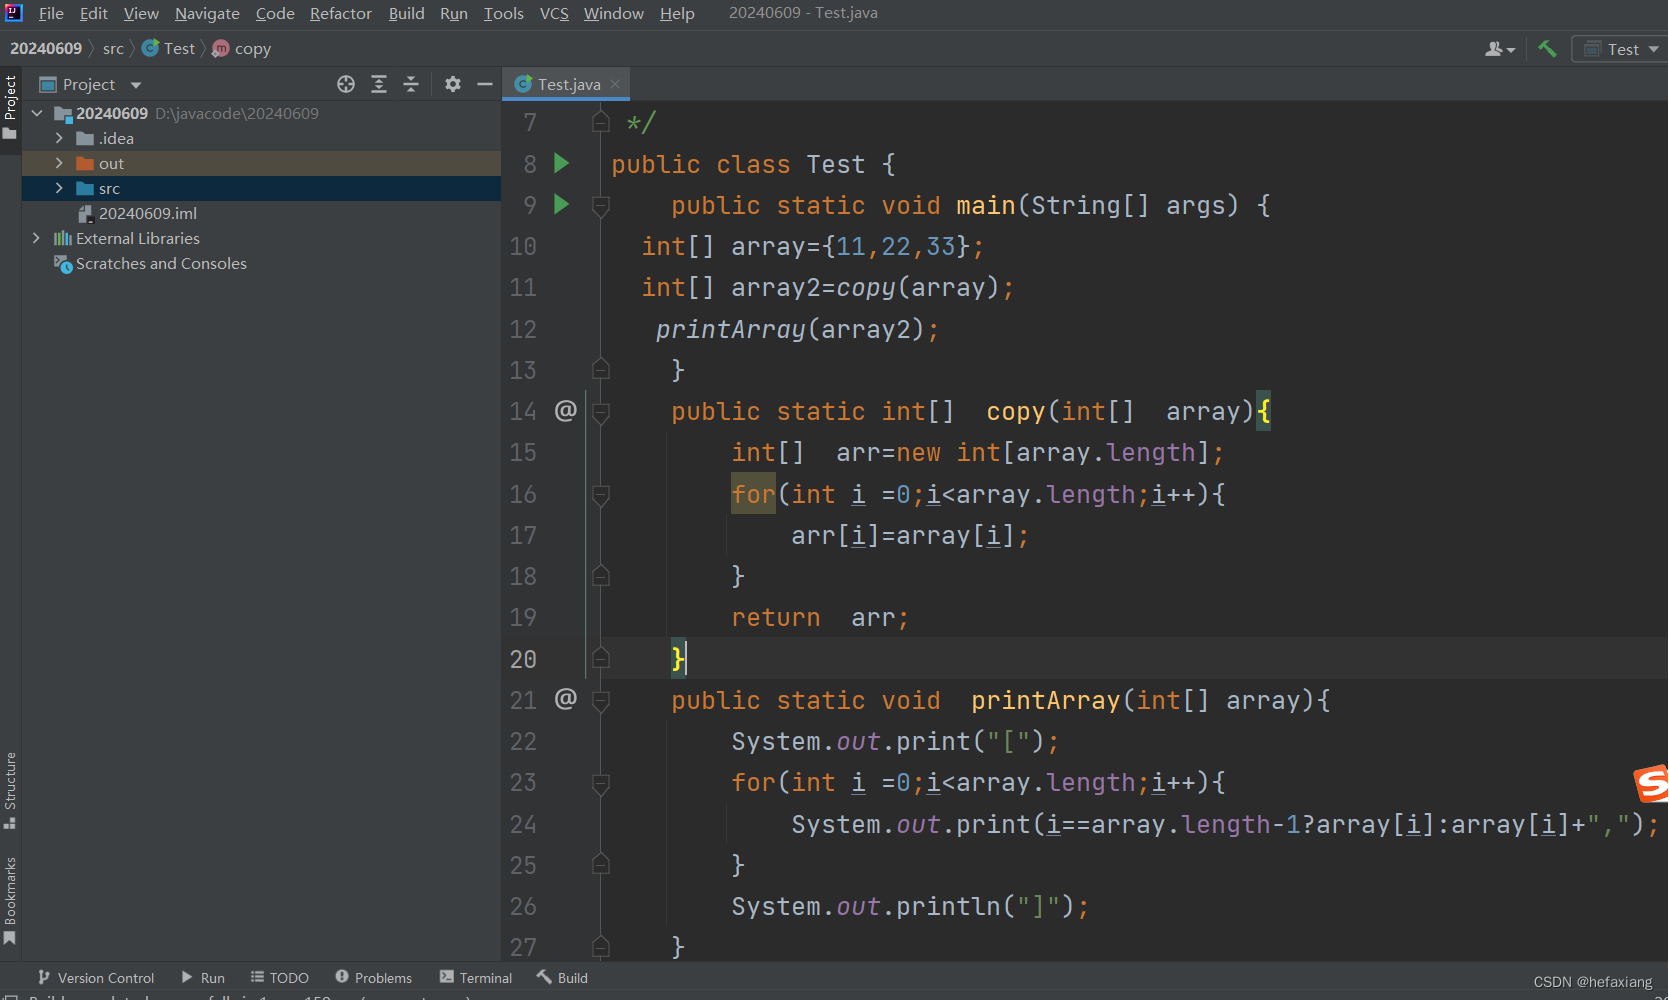The width and height of the screenshot is (1669, 1000).
Task: Switch to the Terminal tab at bottom
Action: point(476,977)
